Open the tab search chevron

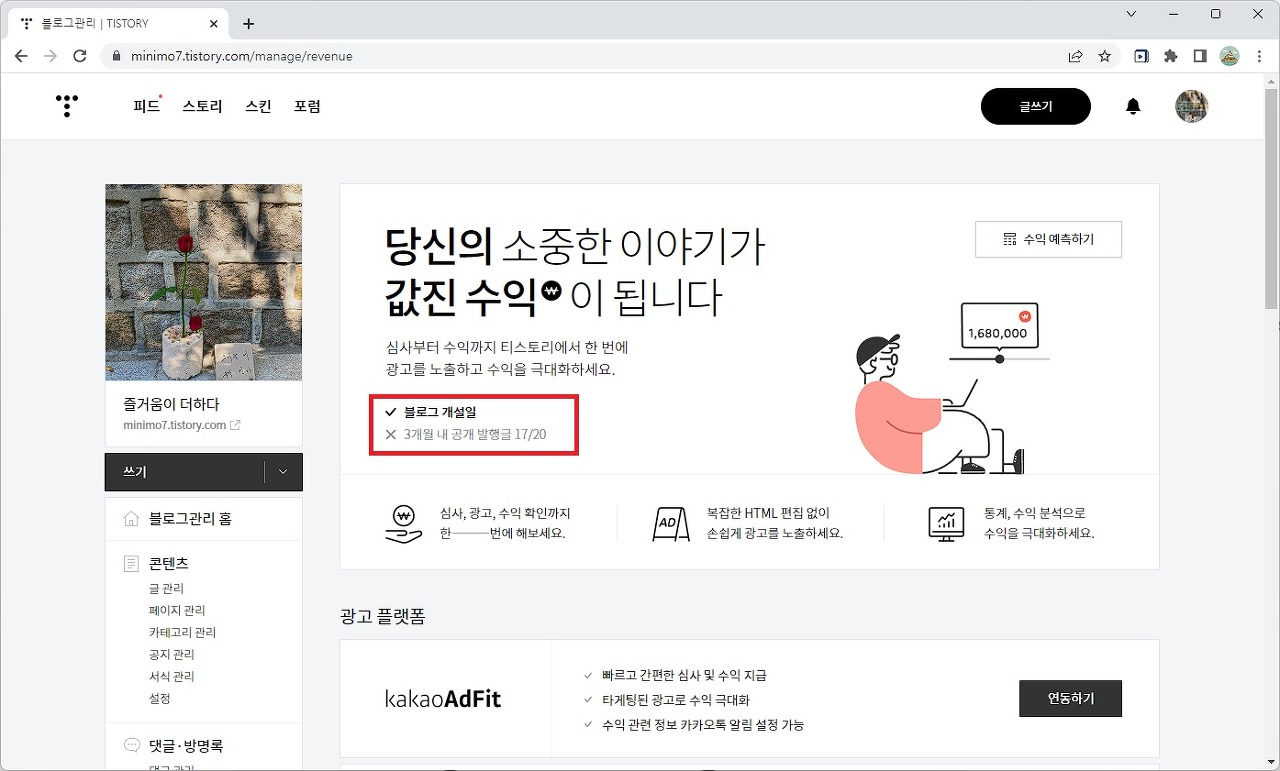click(x=1131, y=14)
